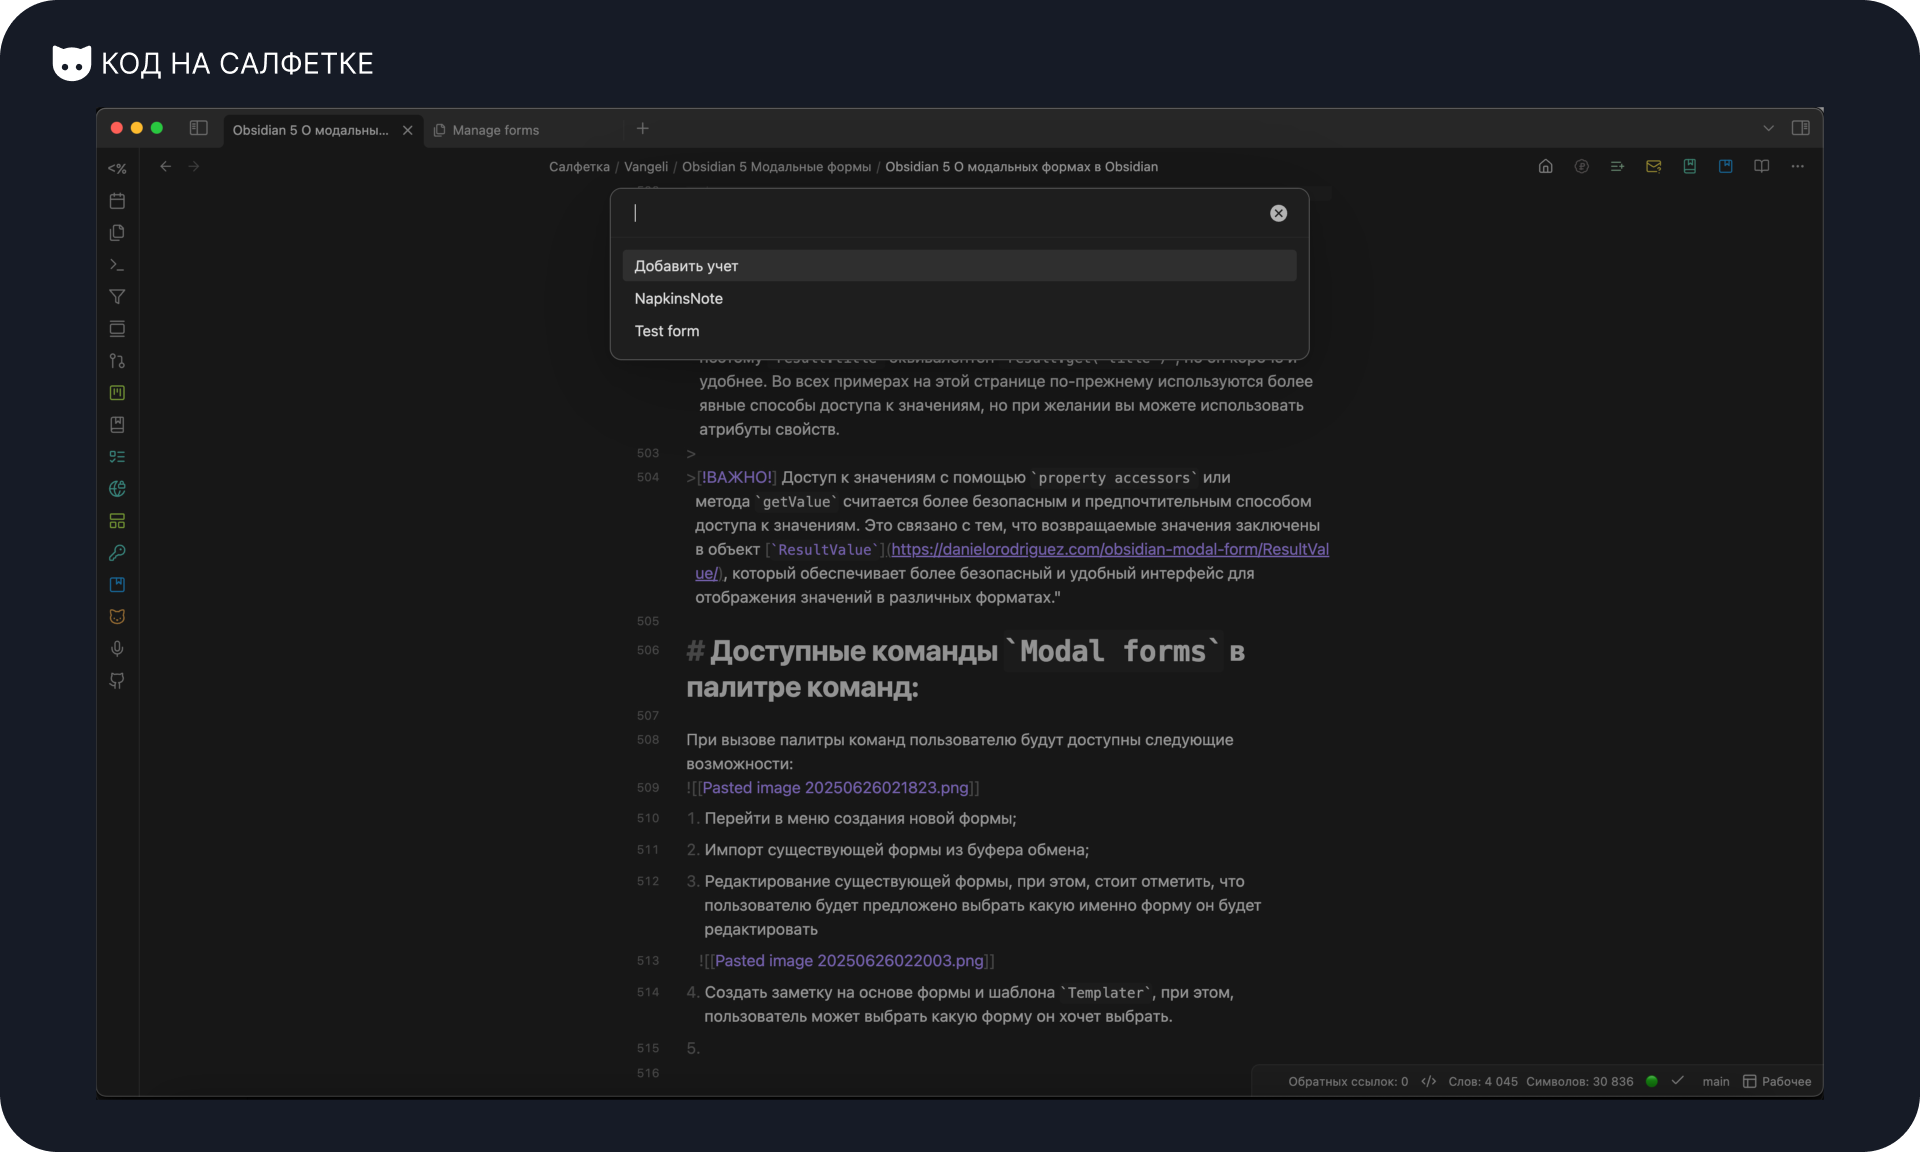This screenshot has height=1152, width=1920.
Task: Click the stacked slides ribbon icon
Action: [117, 329]
